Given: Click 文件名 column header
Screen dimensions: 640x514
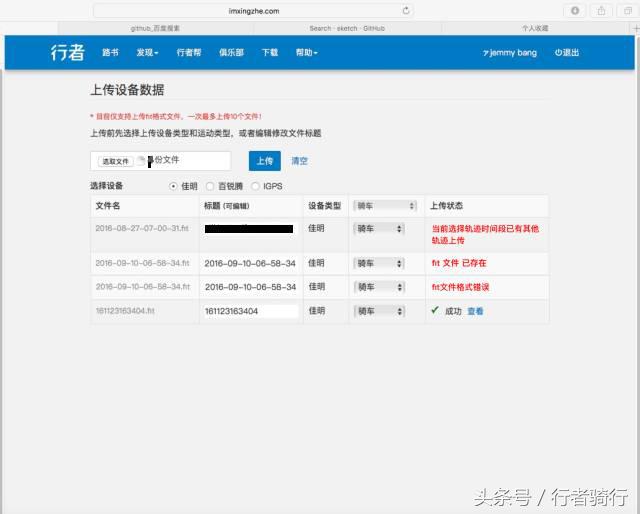Looking at the screenshot, I should pyautogui.click(x=108, y=206).
